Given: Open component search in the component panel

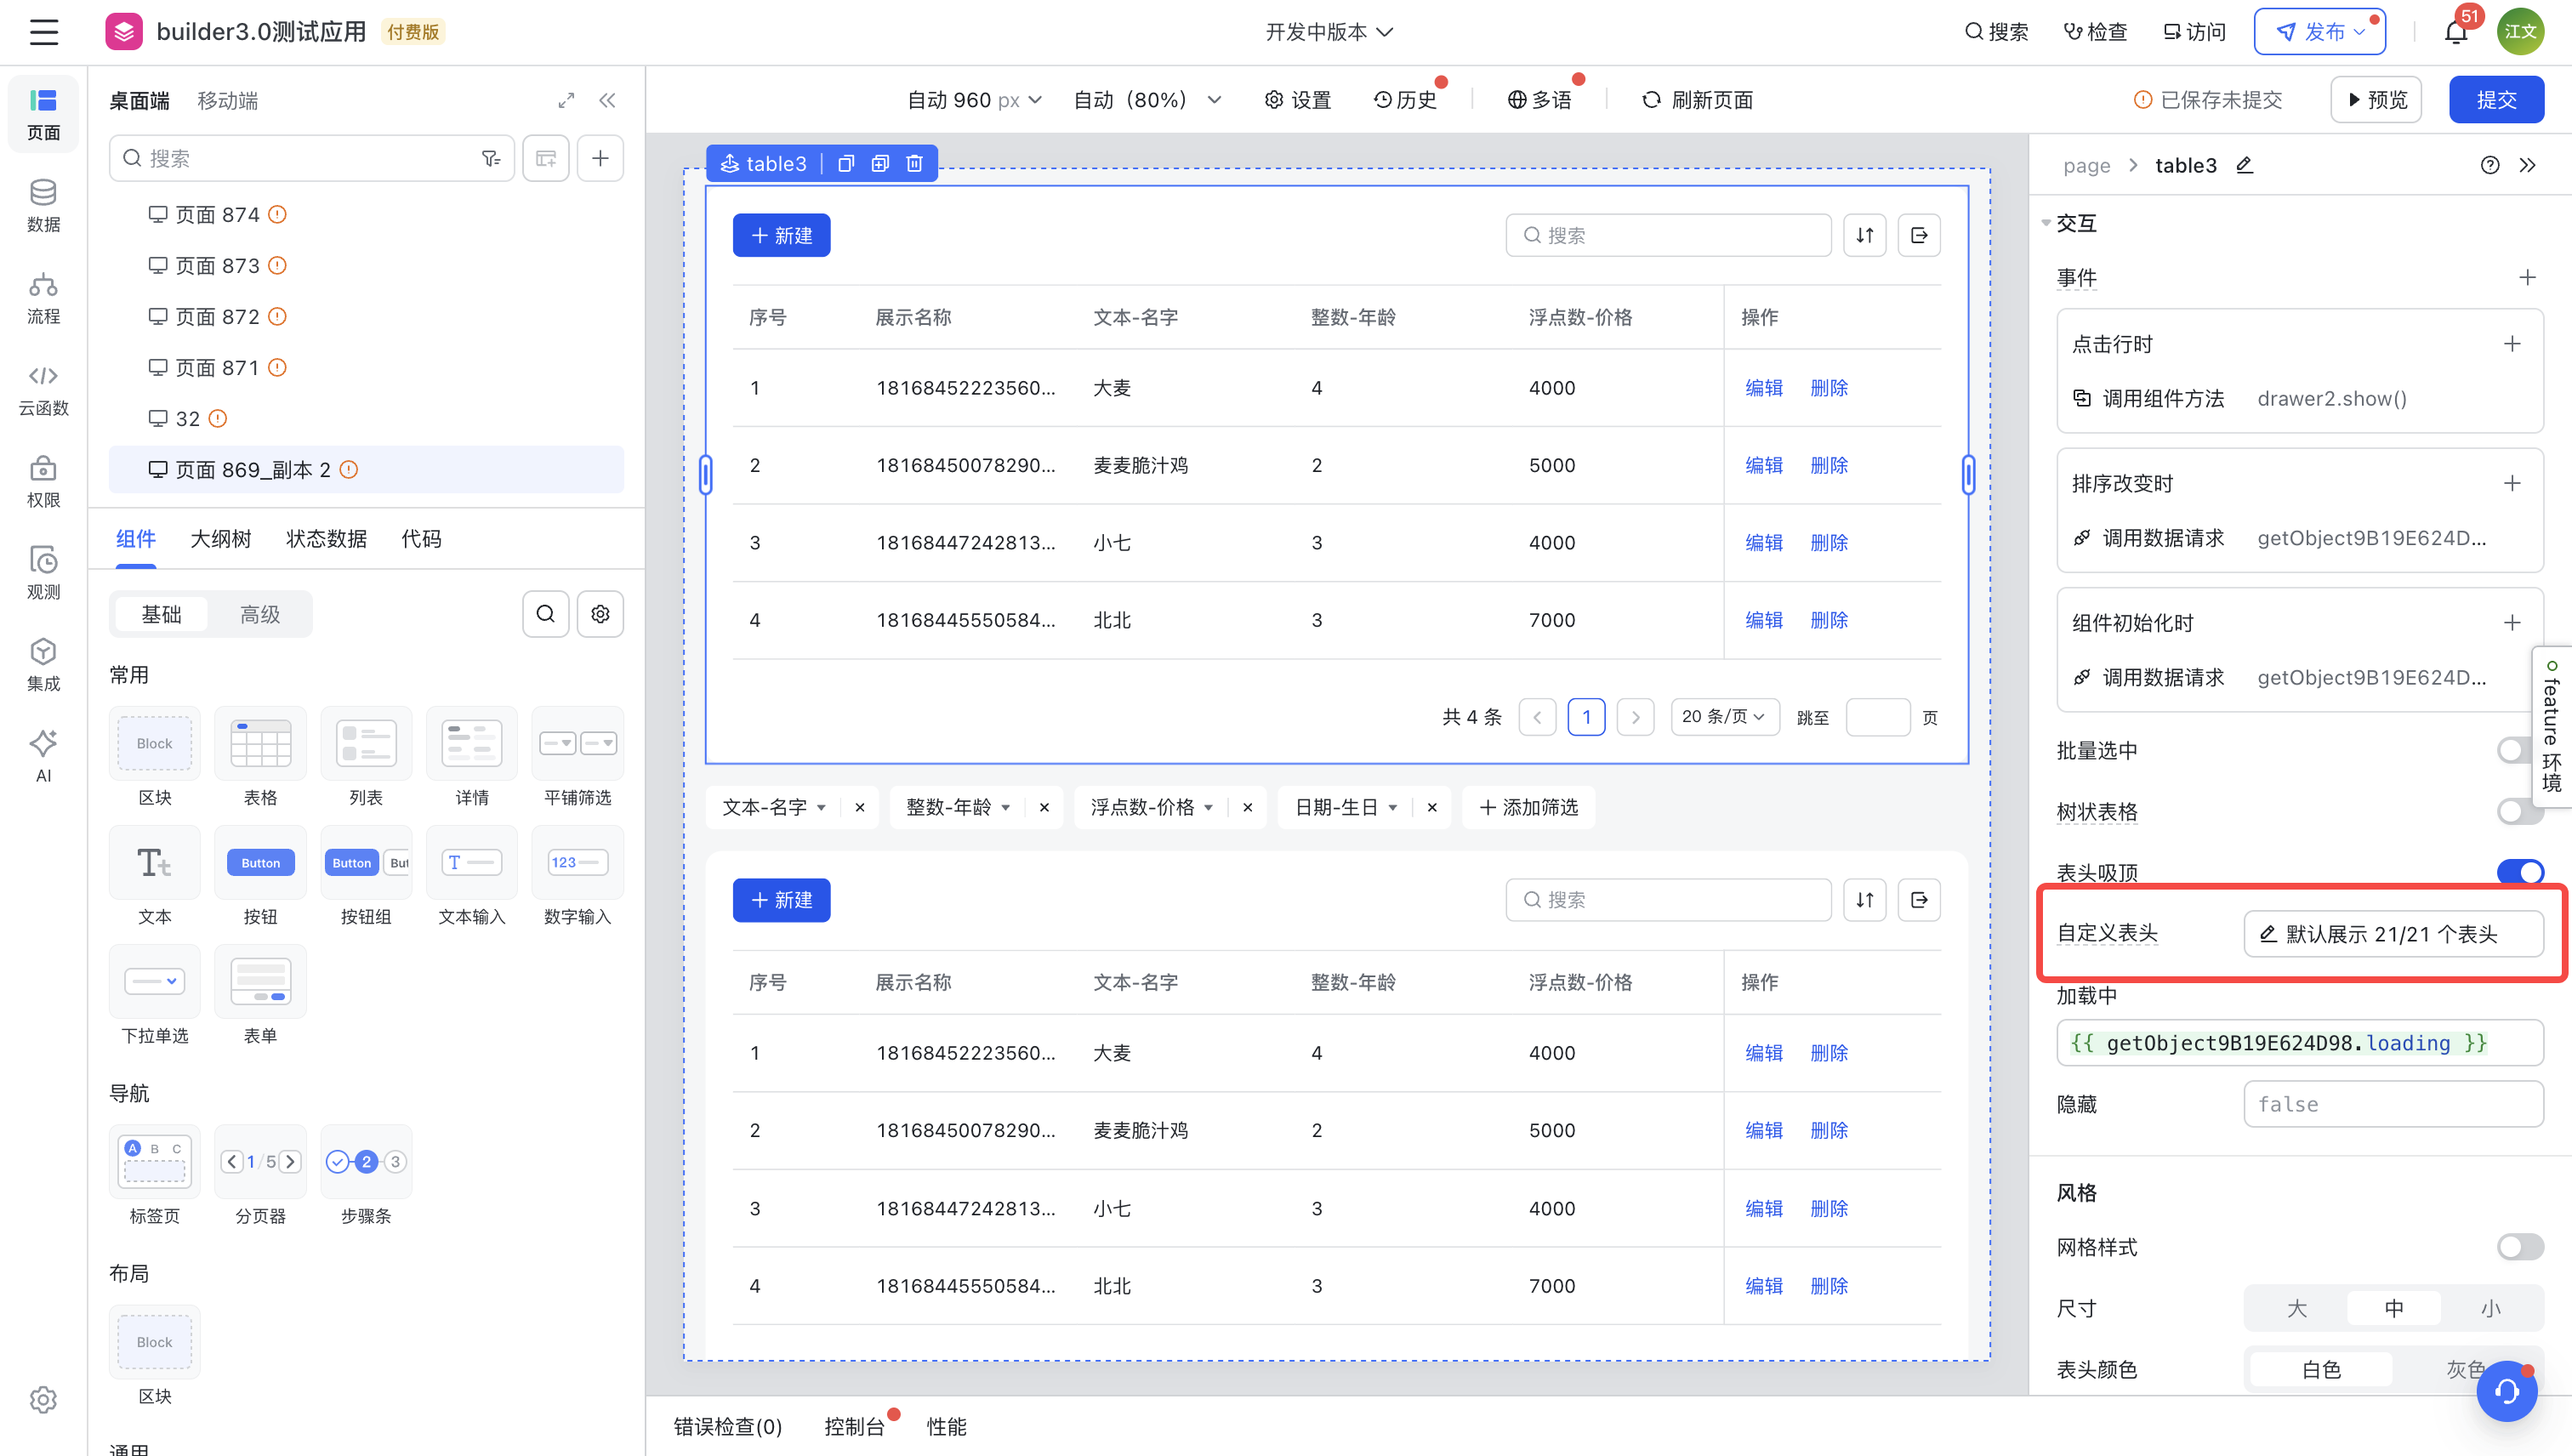Looking at the screenshot, I should coord(546,614).
